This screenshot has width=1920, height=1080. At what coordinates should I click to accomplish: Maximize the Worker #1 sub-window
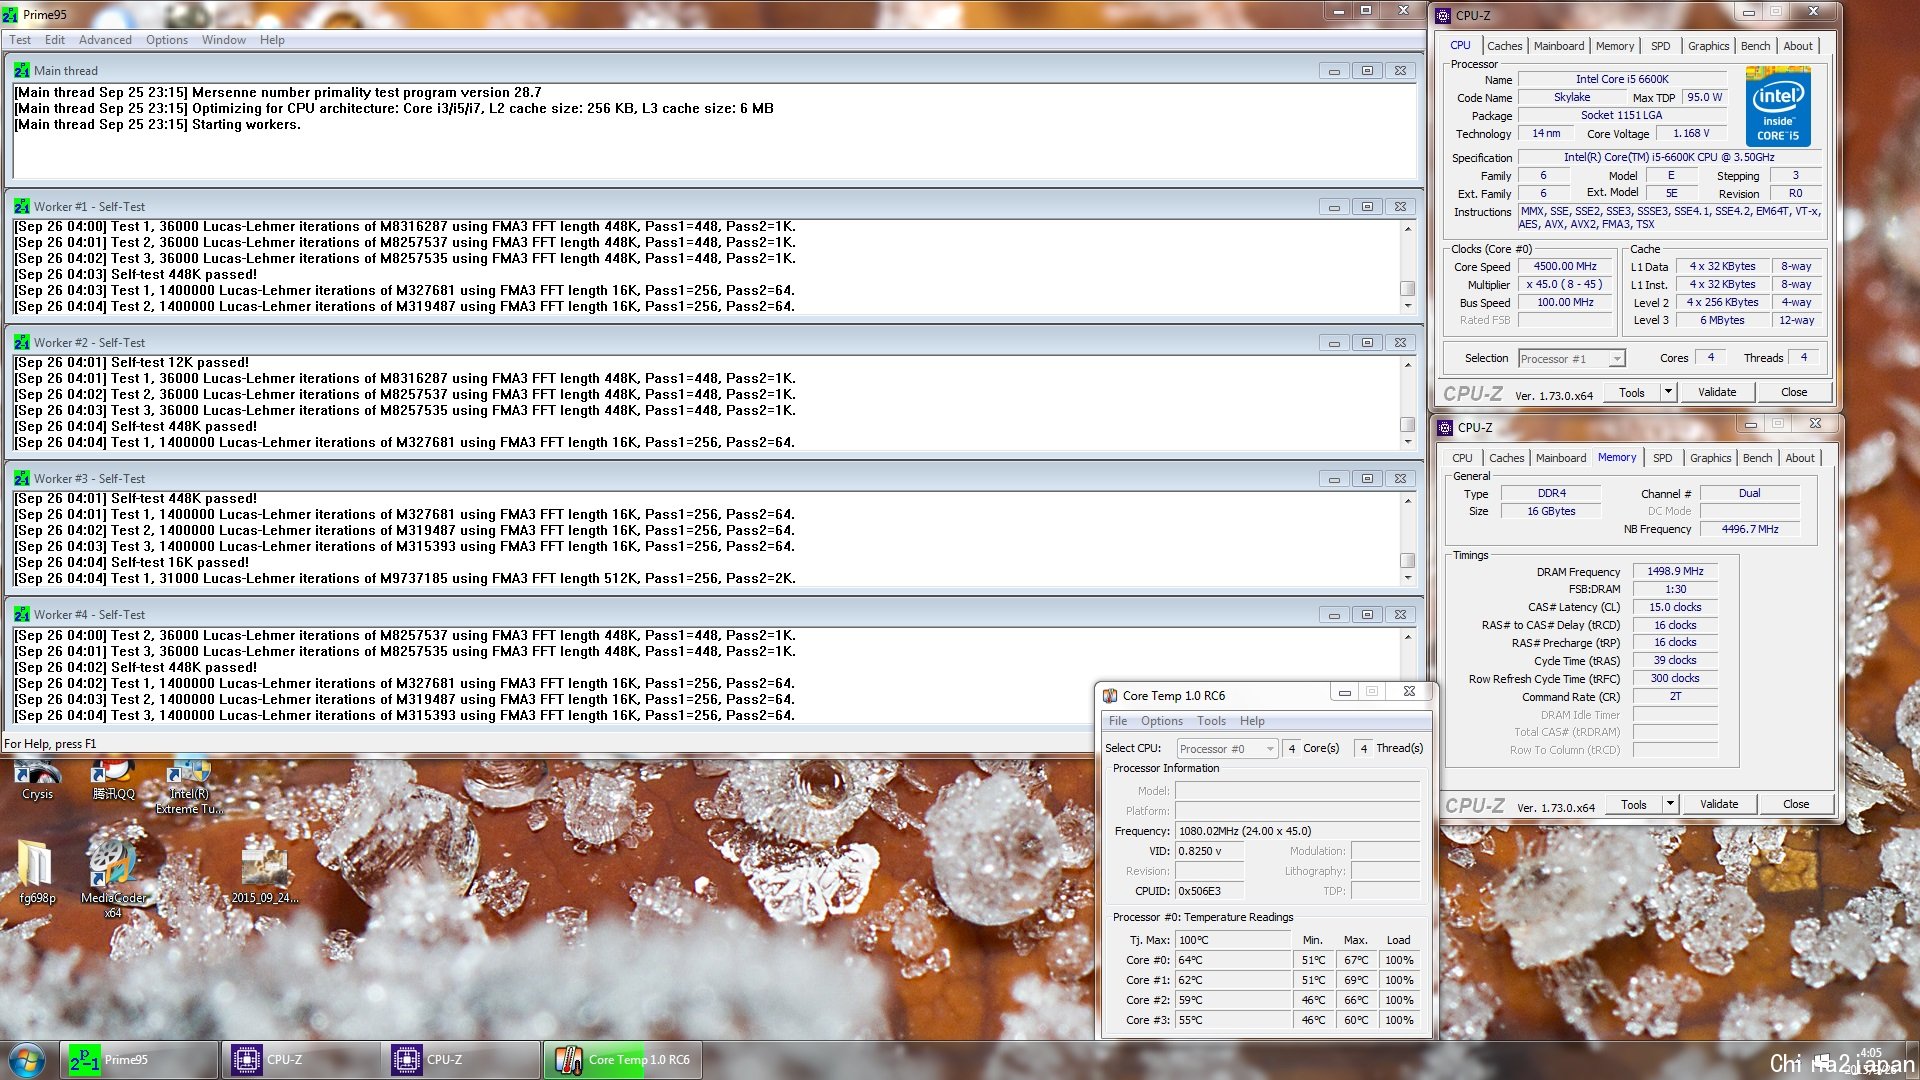click(x=1367, y=207)
